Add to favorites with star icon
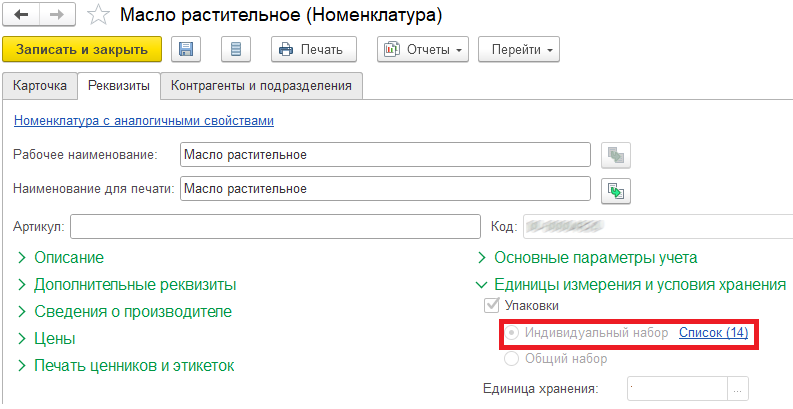 98,16
